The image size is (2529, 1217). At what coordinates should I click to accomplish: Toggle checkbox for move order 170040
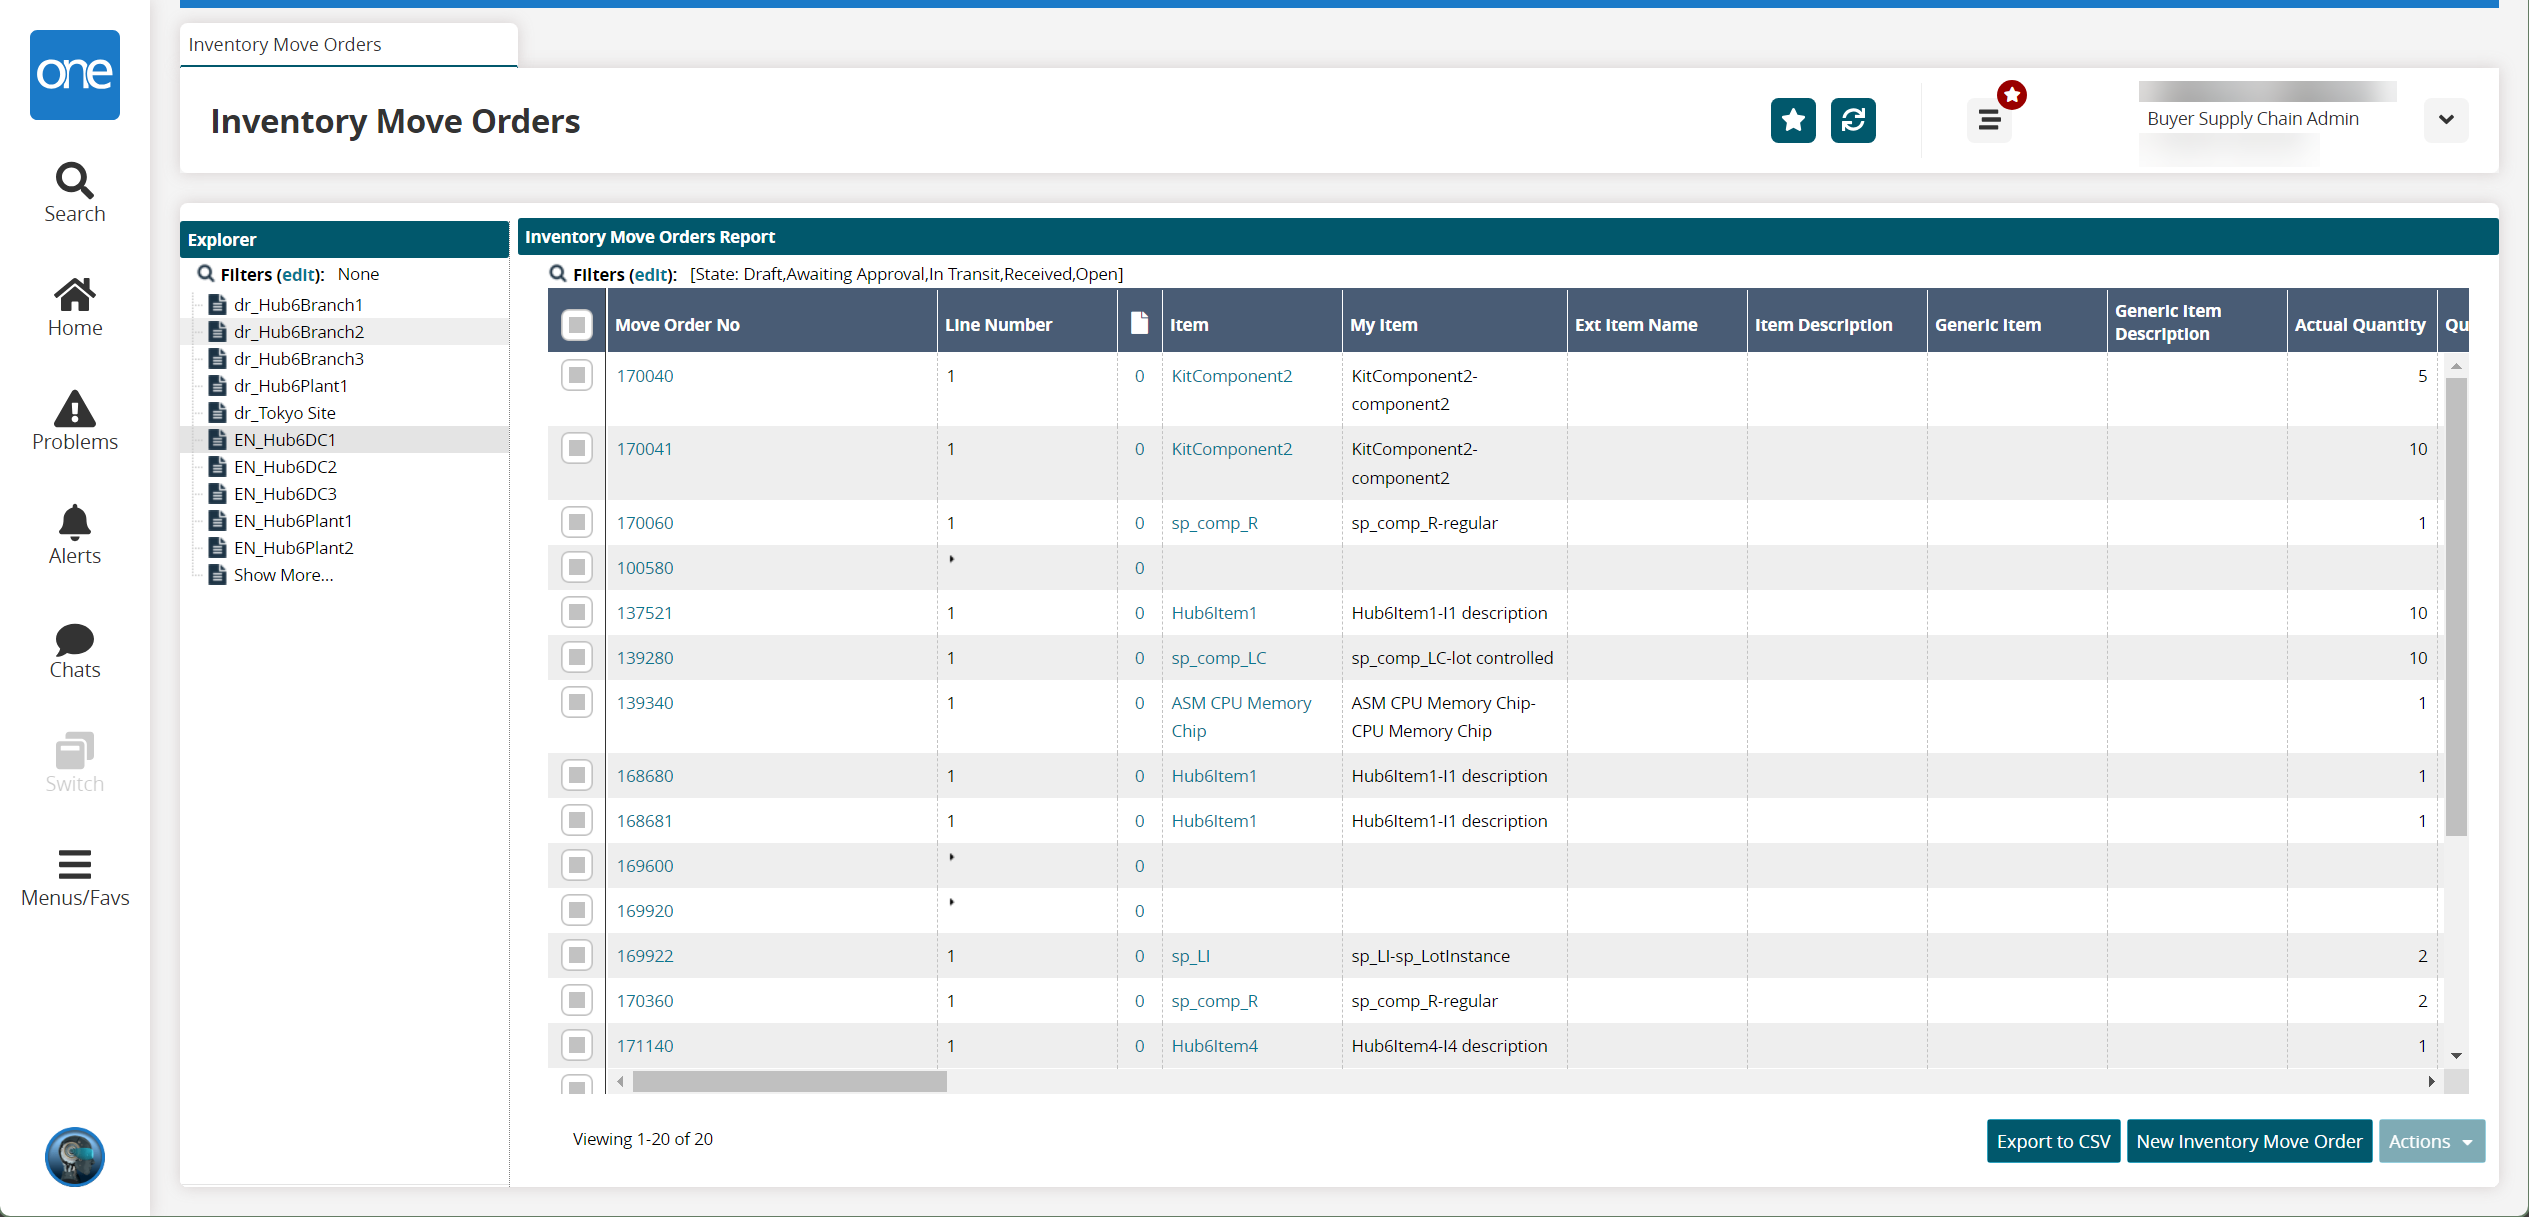576,374
